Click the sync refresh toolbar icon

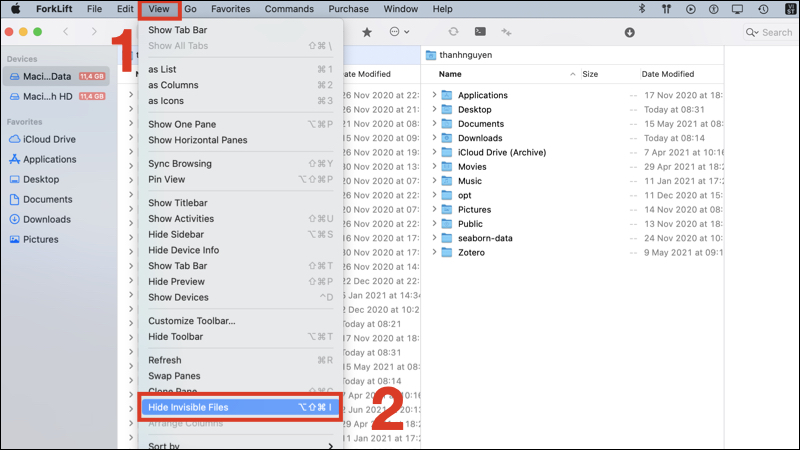[453, 32]
